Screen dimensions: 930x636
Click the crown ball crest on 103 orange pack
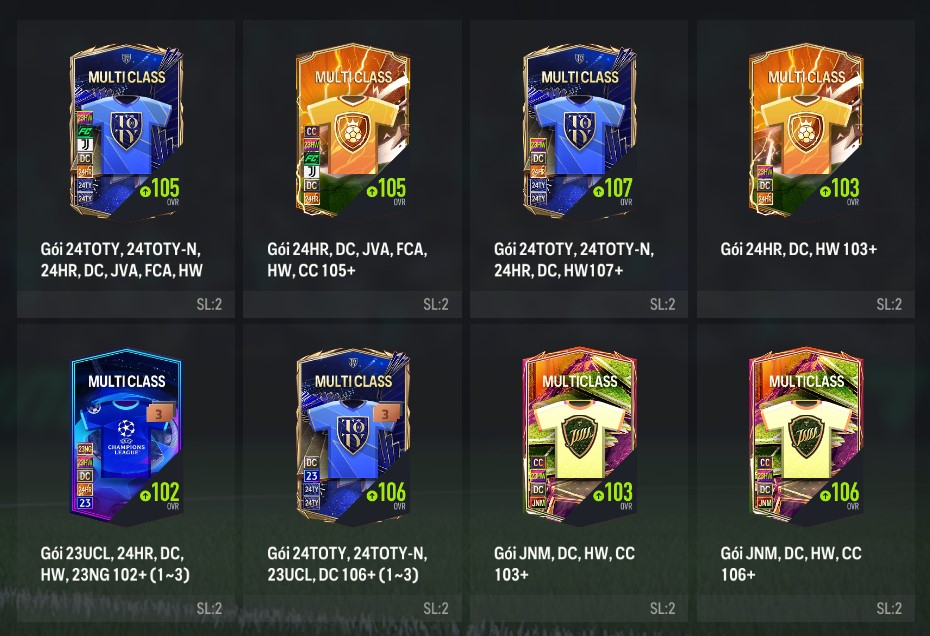point(806,132)
